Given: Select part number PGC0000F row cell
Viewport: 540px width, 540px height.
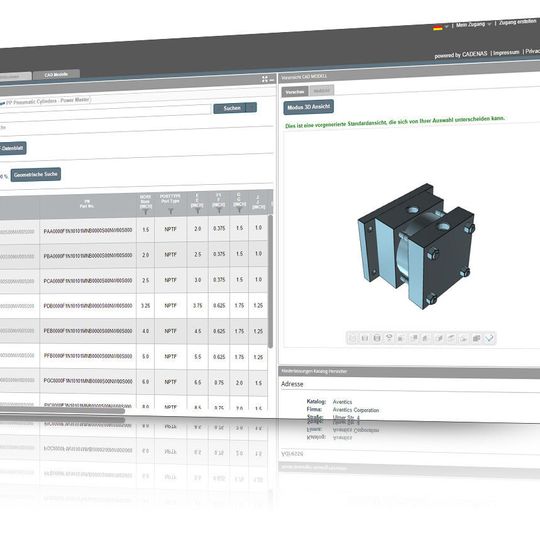Looking at the screenshot, I should pos(88,381).
